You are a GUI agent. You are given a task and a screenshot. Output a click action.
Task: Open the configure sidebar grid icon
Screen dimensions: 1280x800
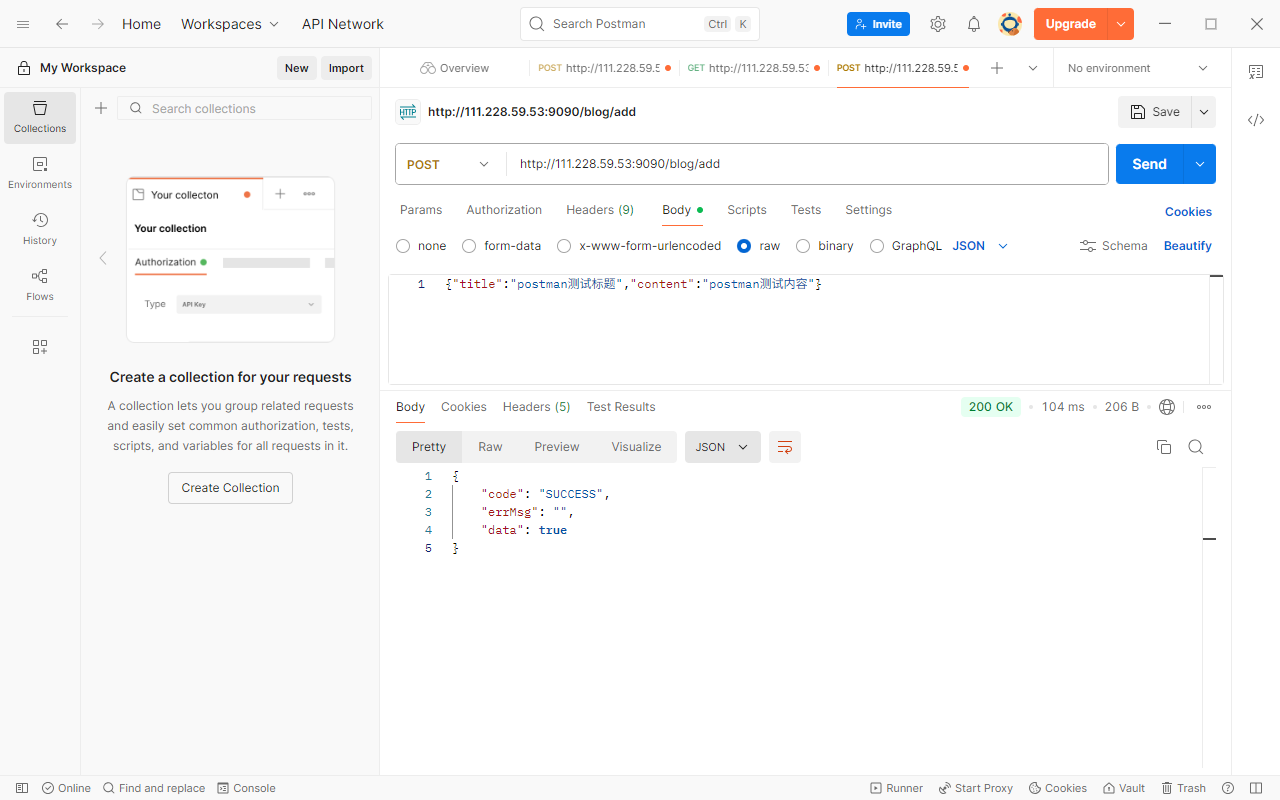click(40, 347)
